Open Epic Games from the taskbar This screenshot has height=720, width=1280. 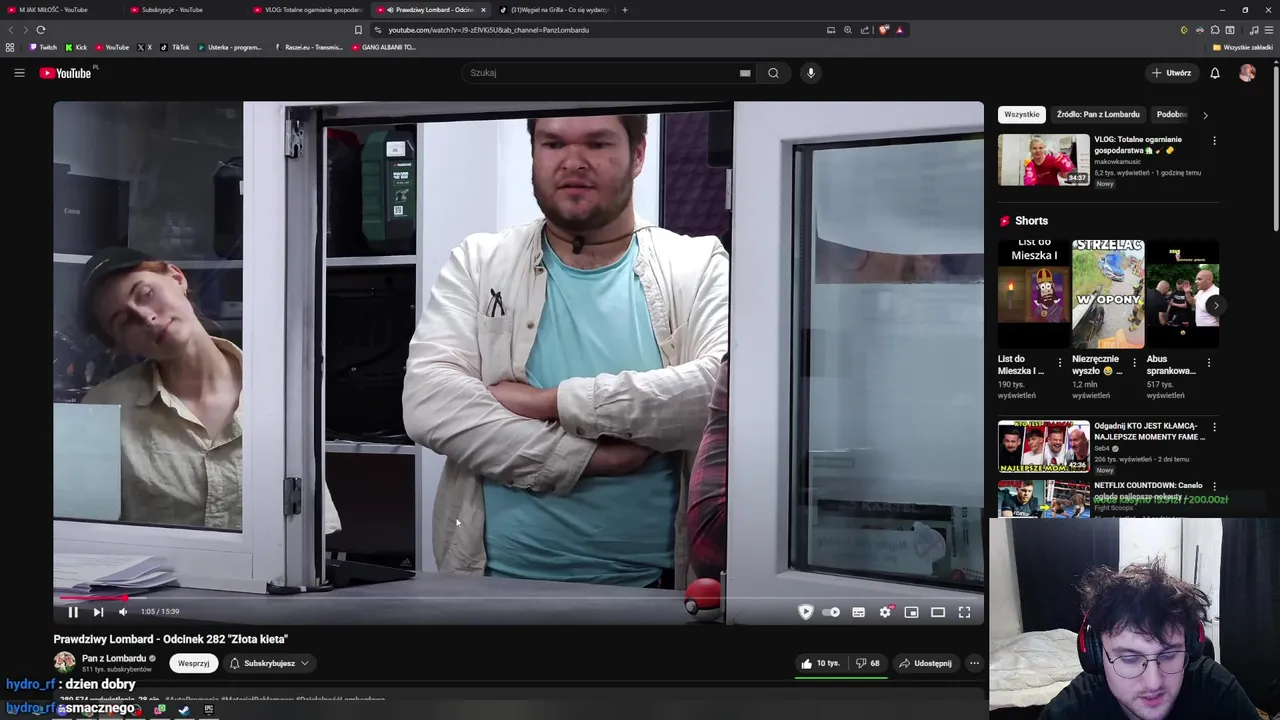click(x=208, y=710)
